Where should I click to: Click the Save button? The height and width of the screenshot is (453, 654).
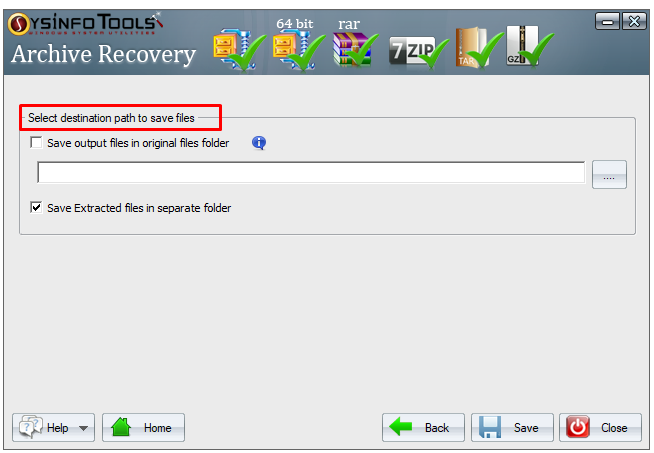[x=512, y=428]
